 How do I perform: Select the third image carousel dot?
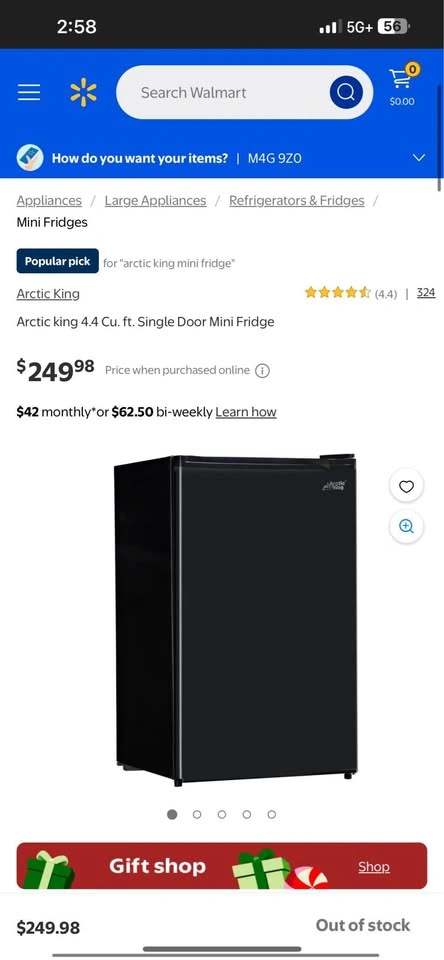coord(222,814)
